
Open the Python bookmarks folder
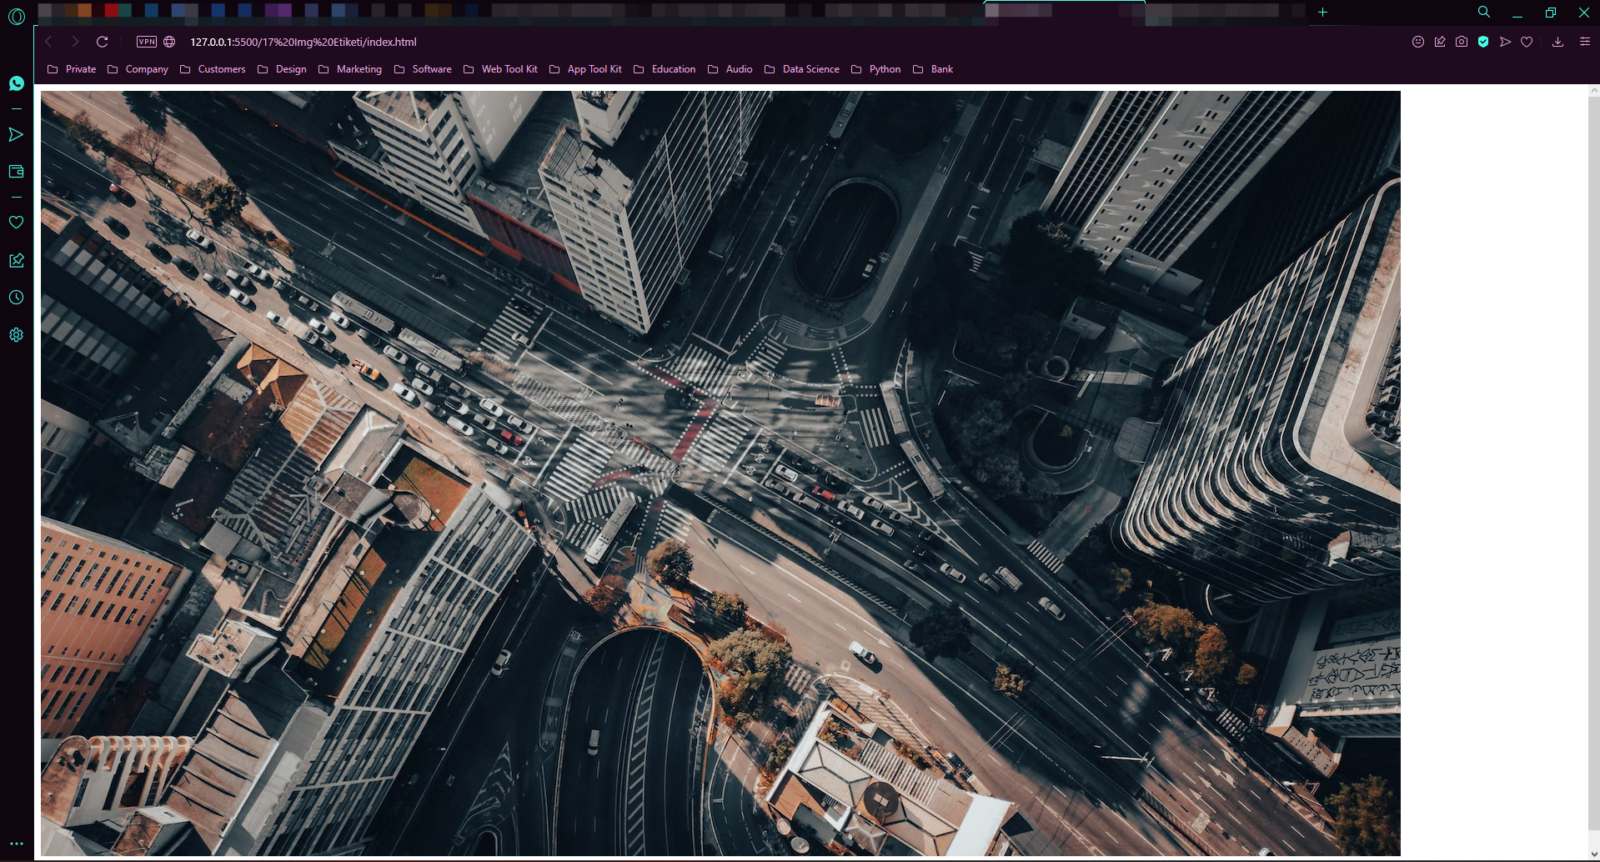click(x=875, y=69)
